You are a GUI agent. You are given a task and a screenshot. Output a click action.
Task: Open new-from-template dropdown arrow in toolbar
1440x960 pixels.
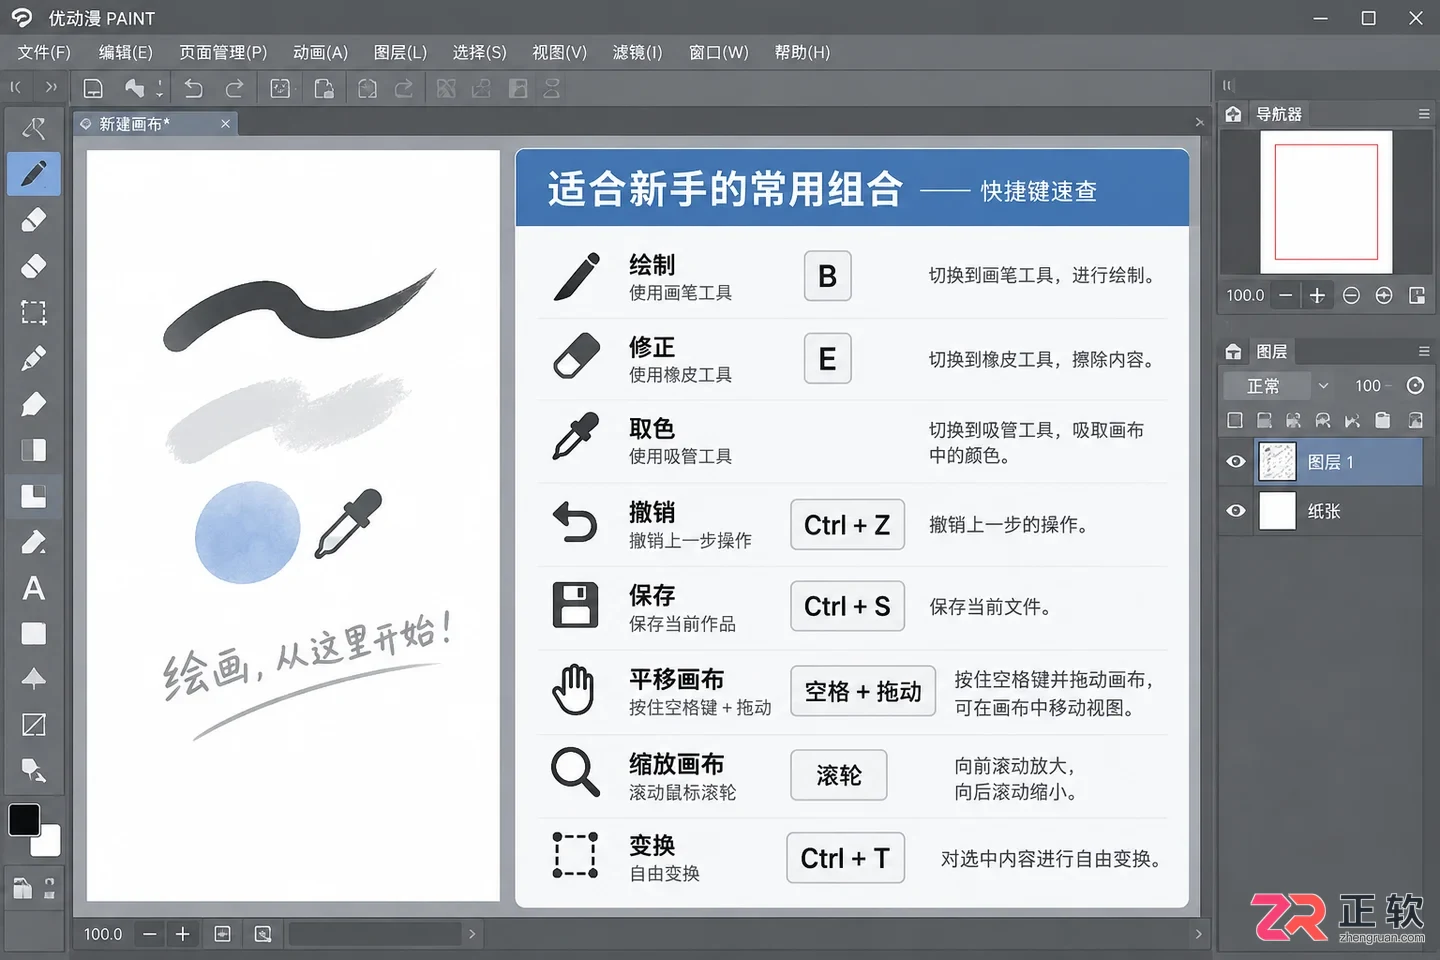[159, 89]
